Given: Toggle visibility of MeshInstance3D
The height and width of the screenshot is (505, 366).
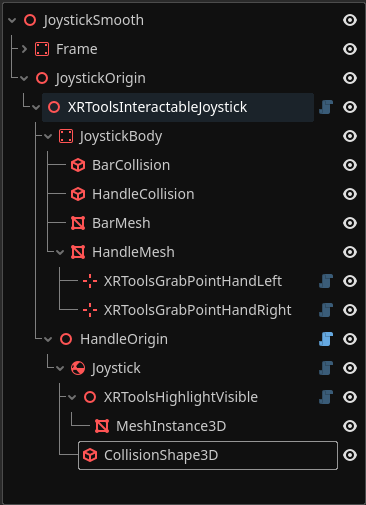Looking at the screenshot, I should point(350,426).
